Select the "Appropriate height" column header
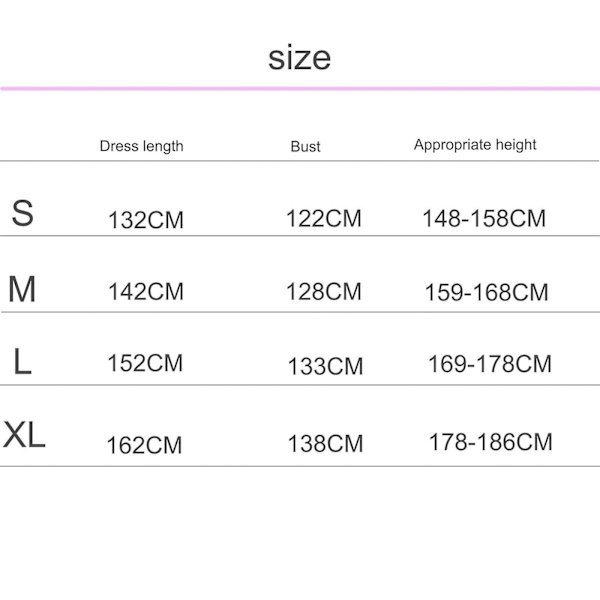 pos(475,145)
